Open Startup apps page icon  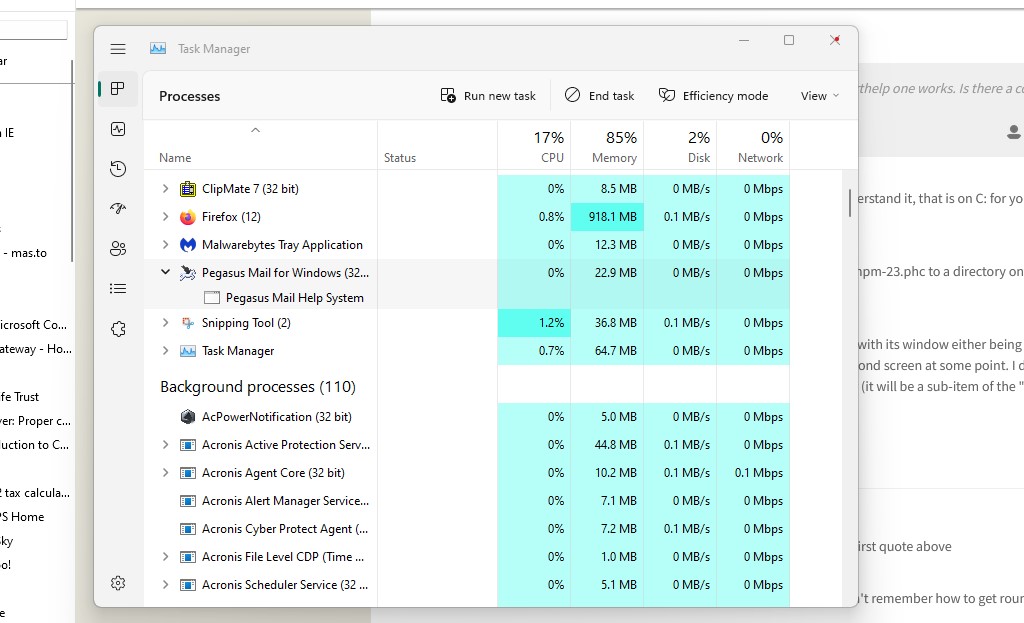pos(118,209)
